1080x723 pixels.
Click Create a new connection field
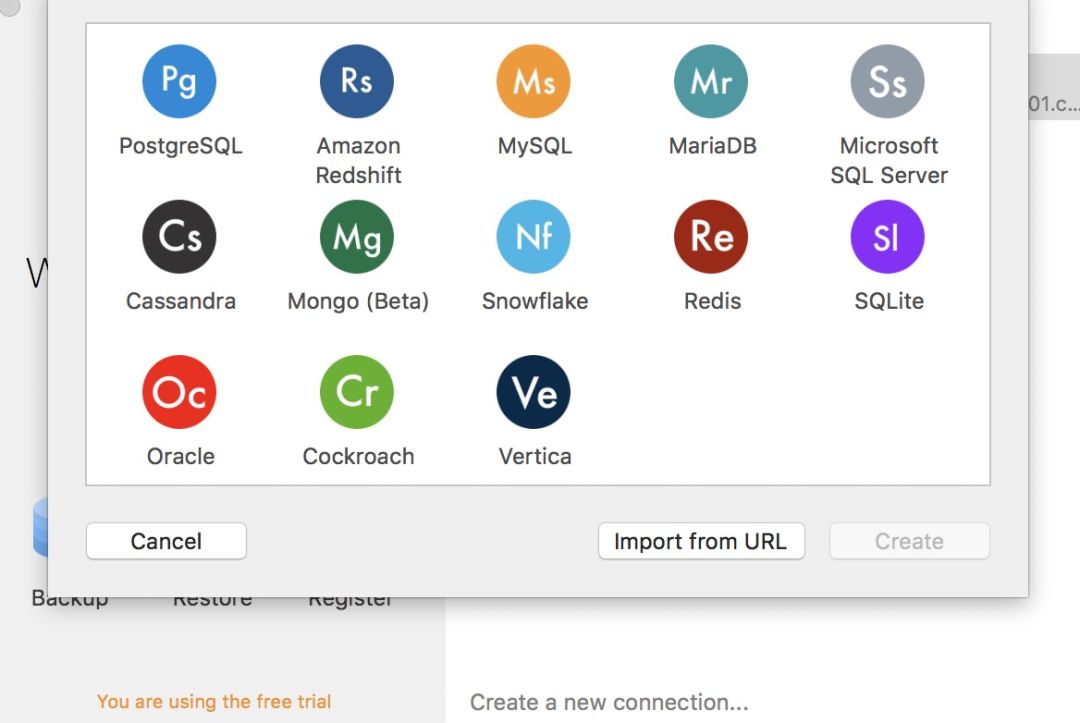point(609,702)
